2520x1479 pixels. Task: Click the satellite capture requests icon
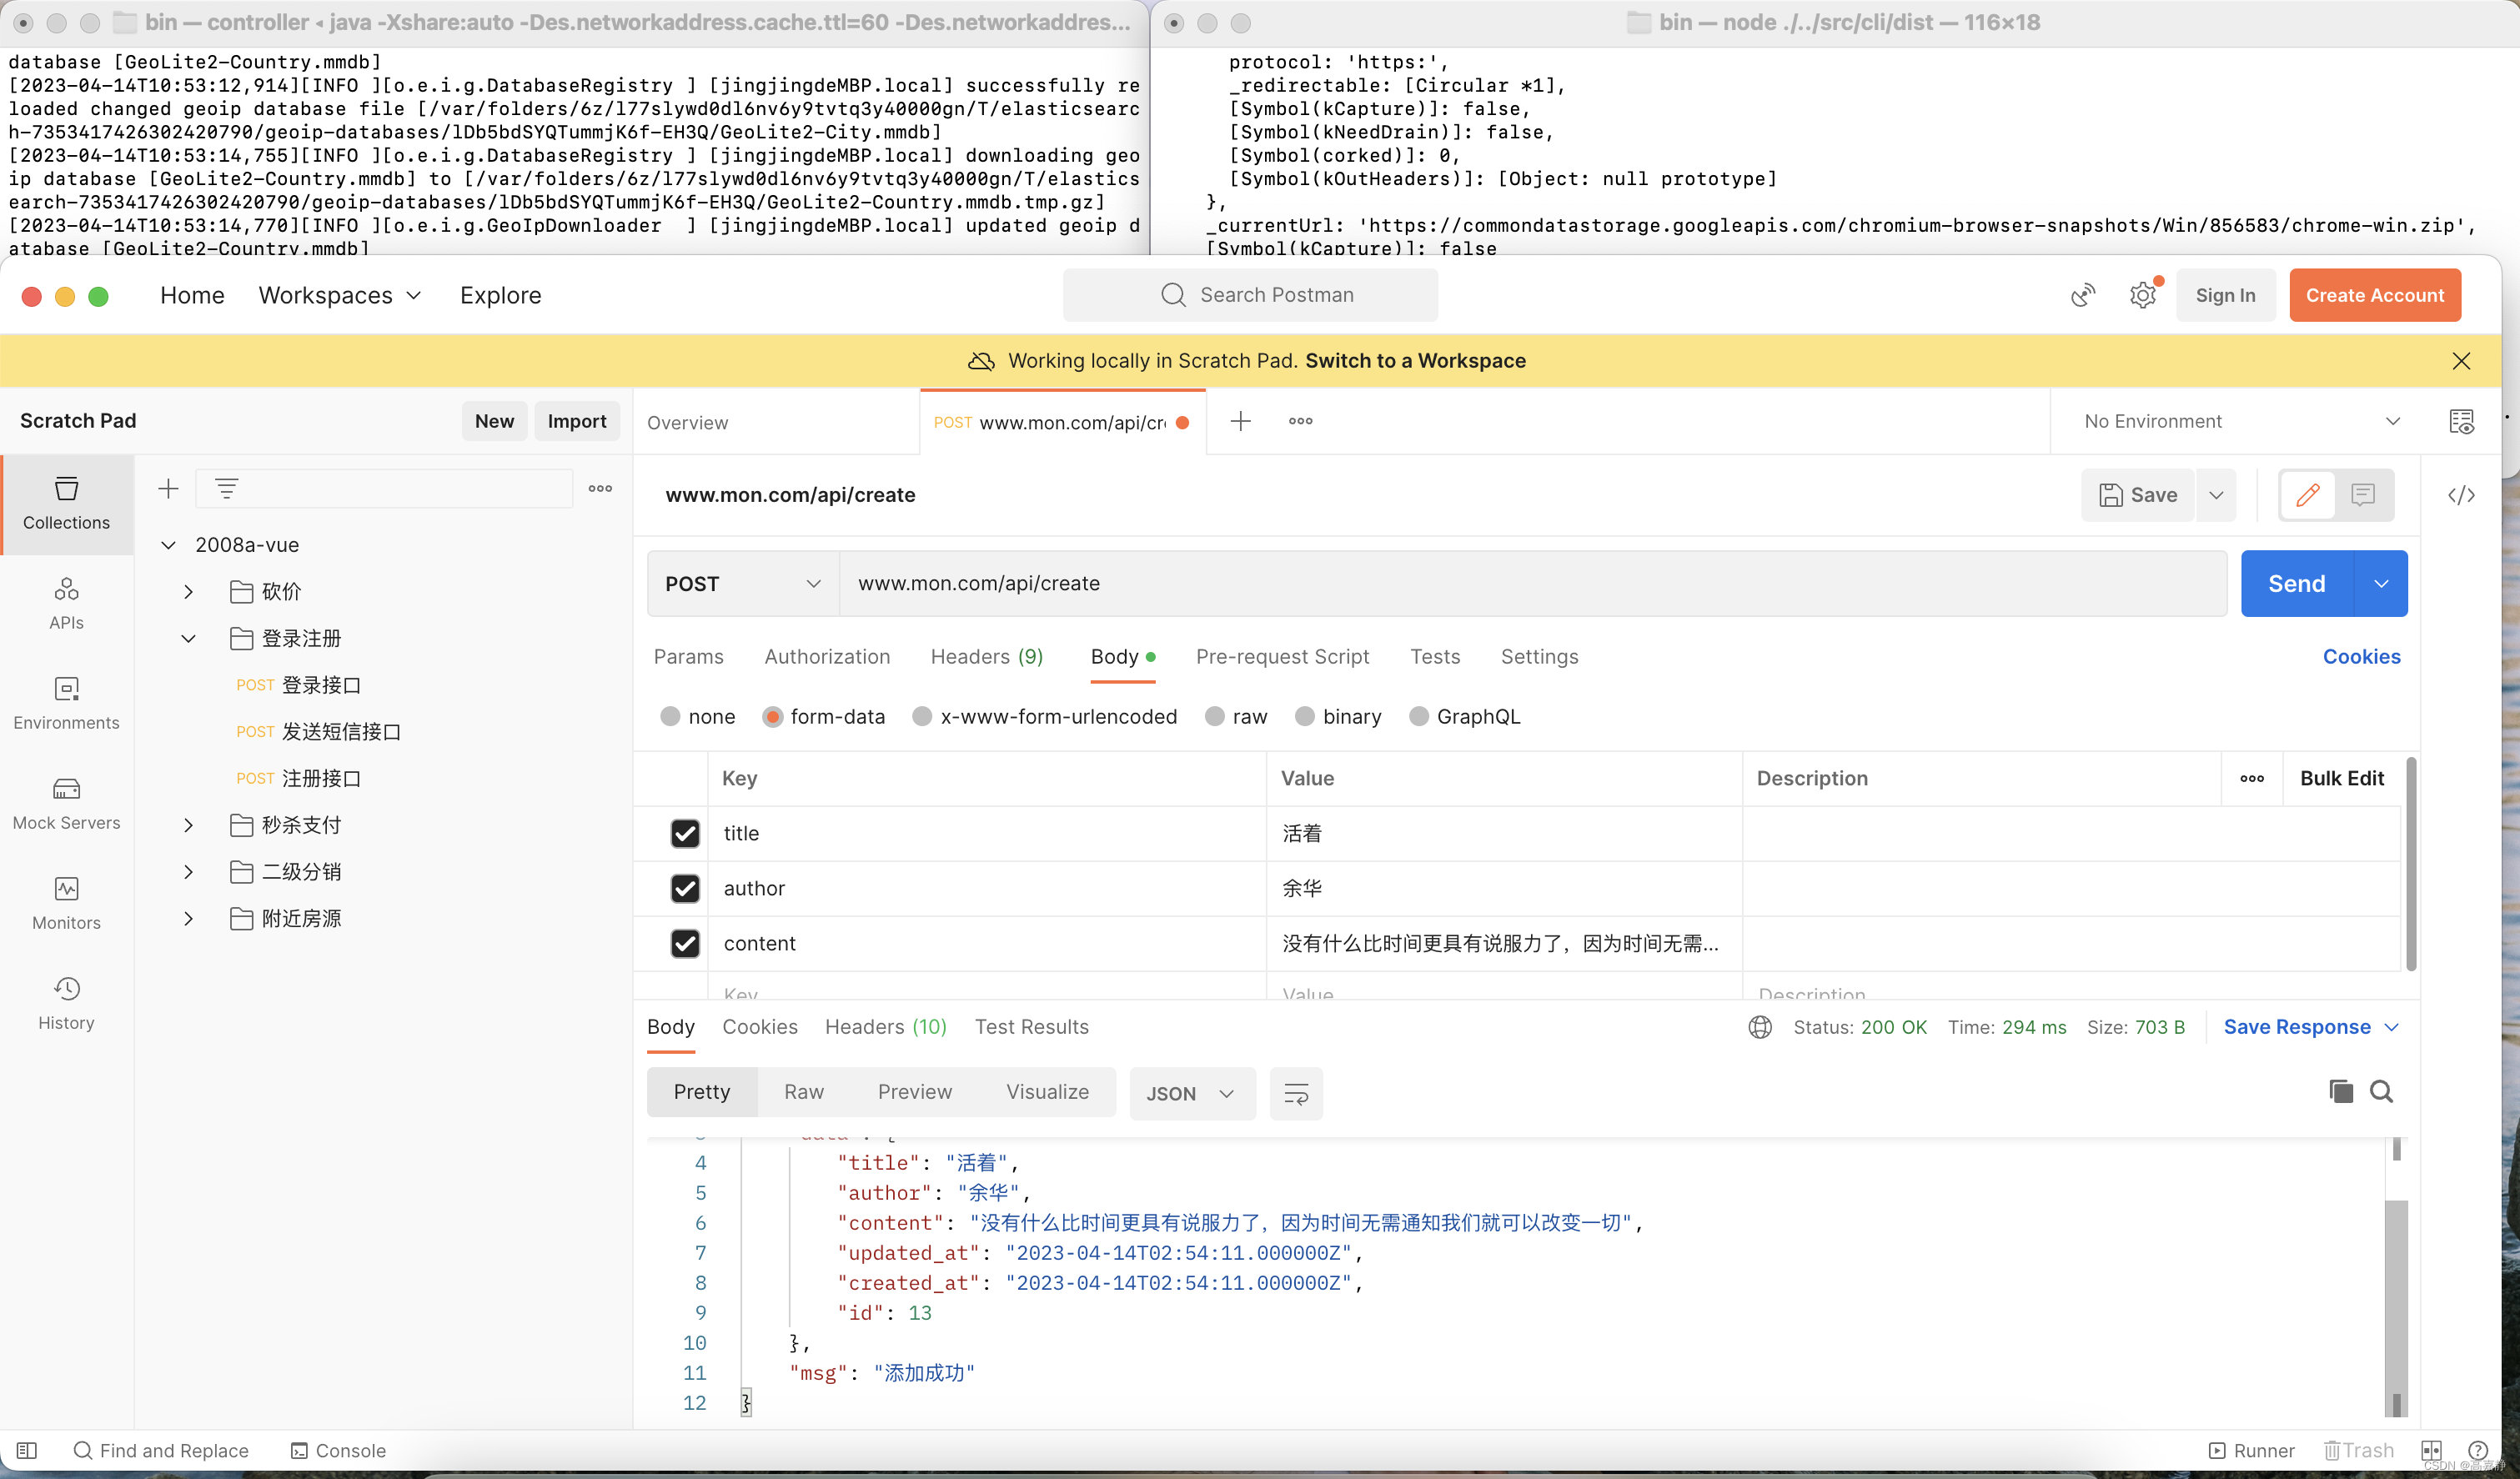pos(2083,295)
